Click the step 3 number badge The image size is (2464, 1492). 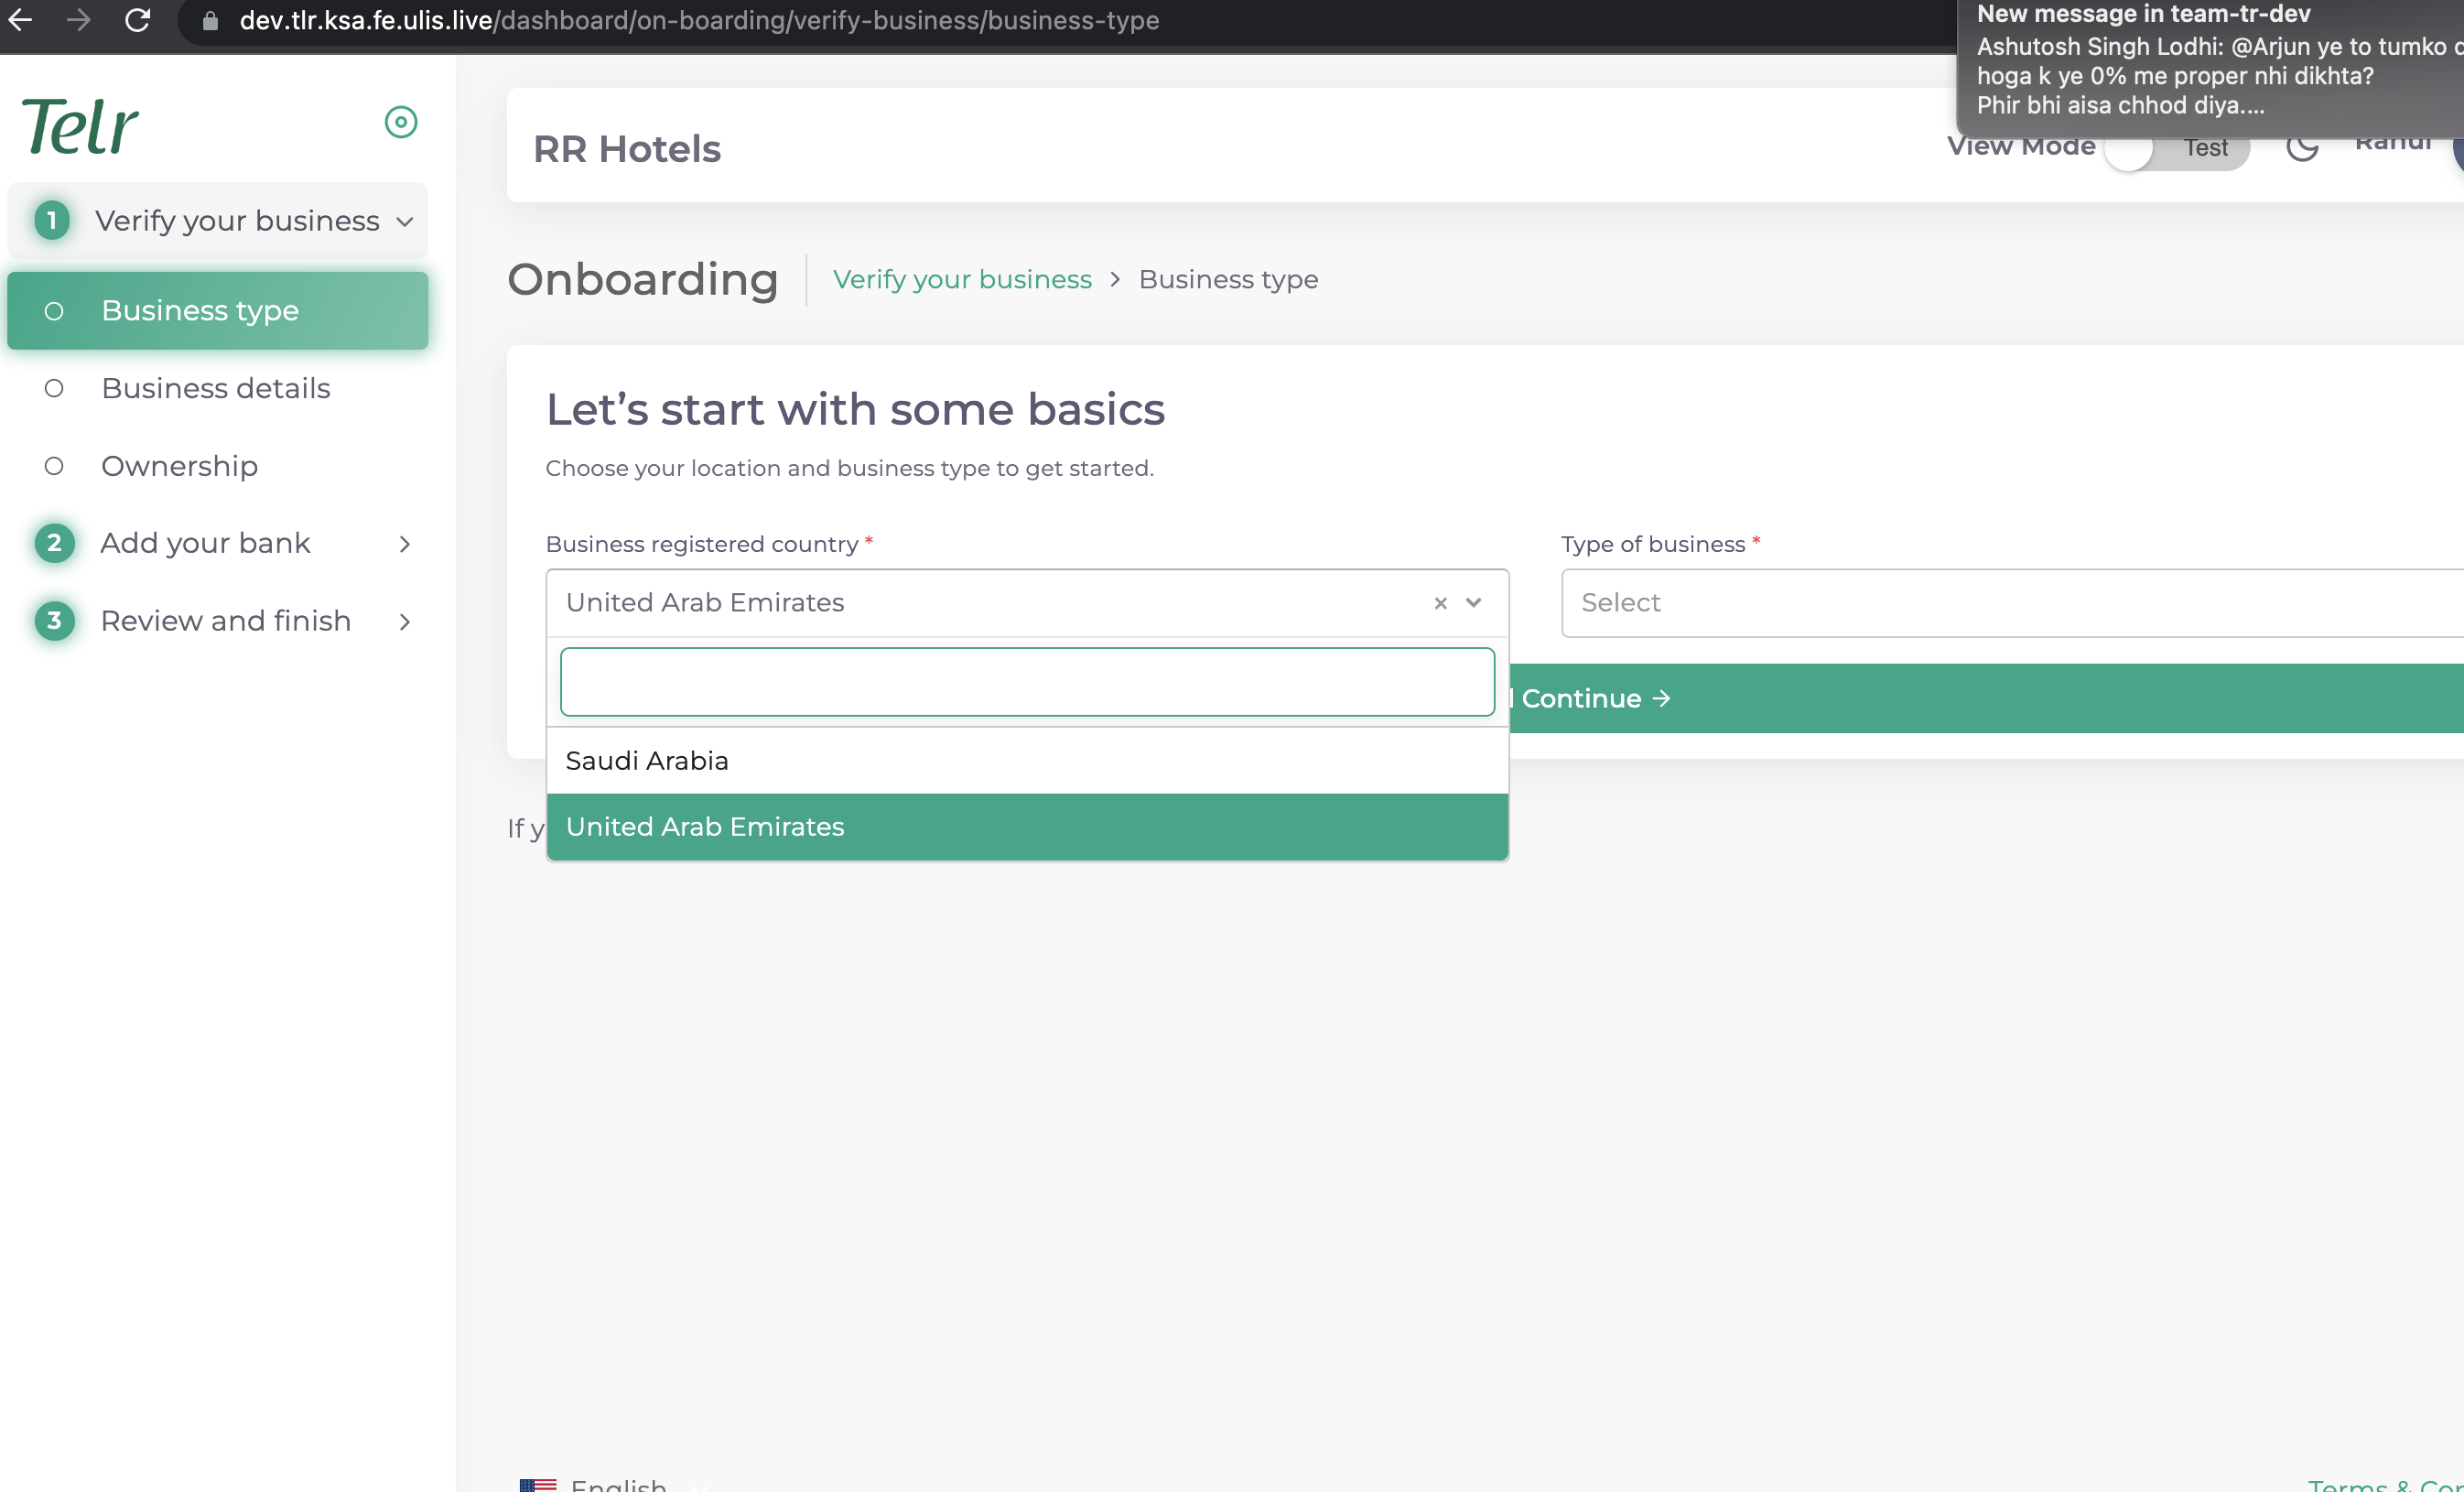54,621
